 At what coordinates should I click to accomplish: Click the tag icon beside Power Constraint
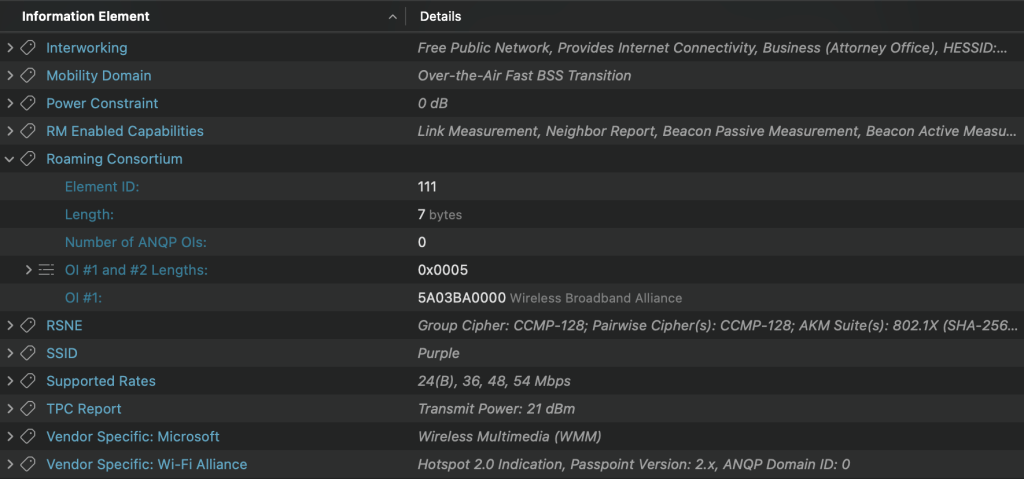point(28,104)
